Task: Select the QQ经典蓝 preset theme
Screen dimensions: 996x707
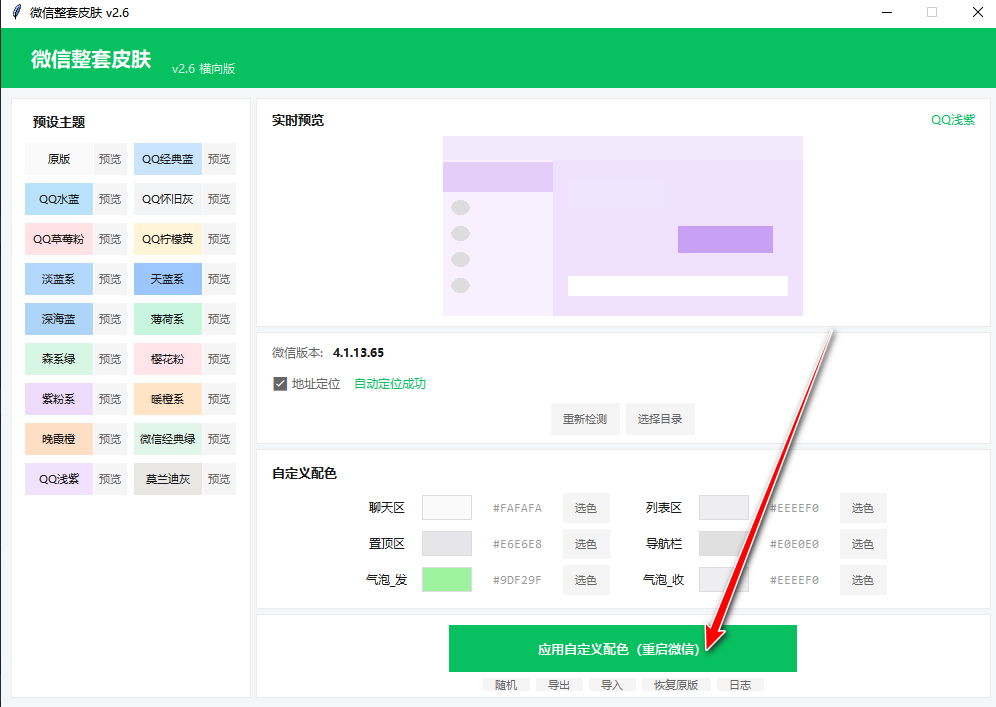Action: [x=168, y=159]
